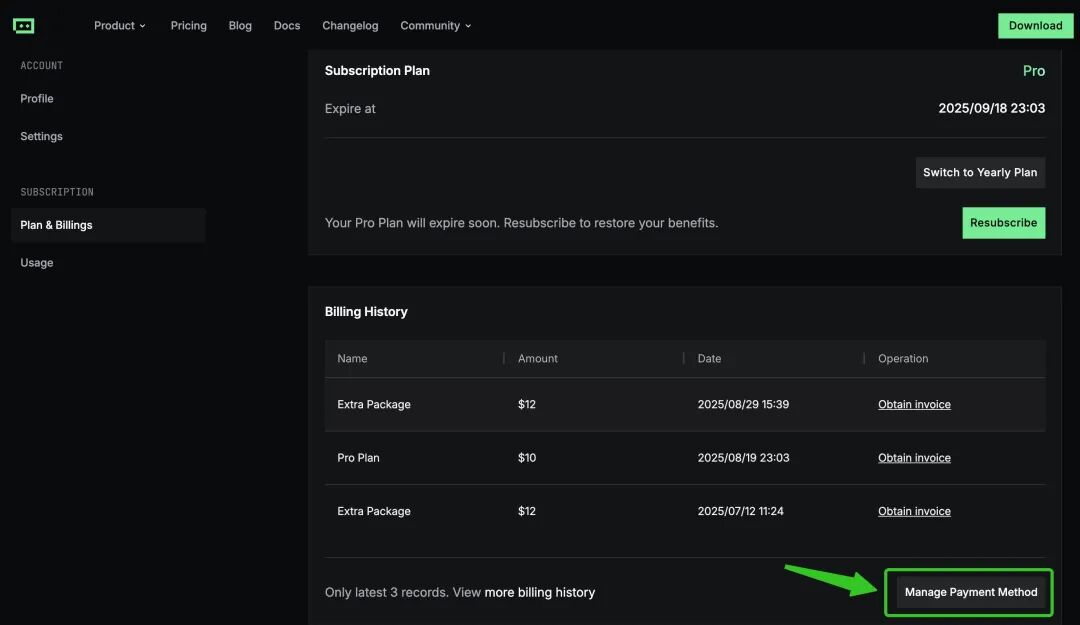The height and width of the screenshot is (625, 1080).
Task: Open the Docs link in navigation
Action: click(x=287, y=26)
